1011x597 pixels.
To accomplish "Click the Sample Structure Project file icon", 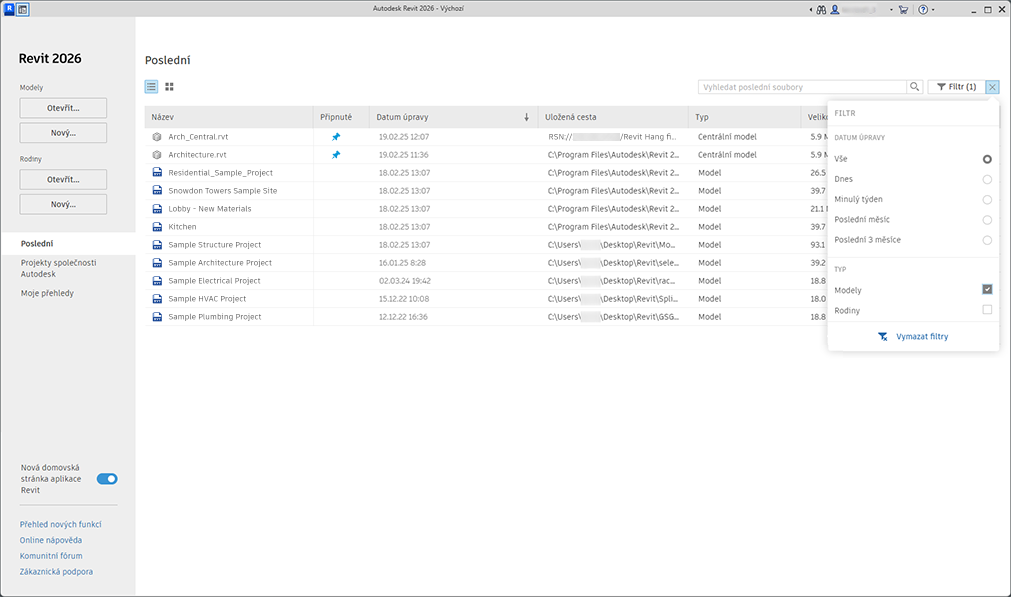I will [157, 245].
